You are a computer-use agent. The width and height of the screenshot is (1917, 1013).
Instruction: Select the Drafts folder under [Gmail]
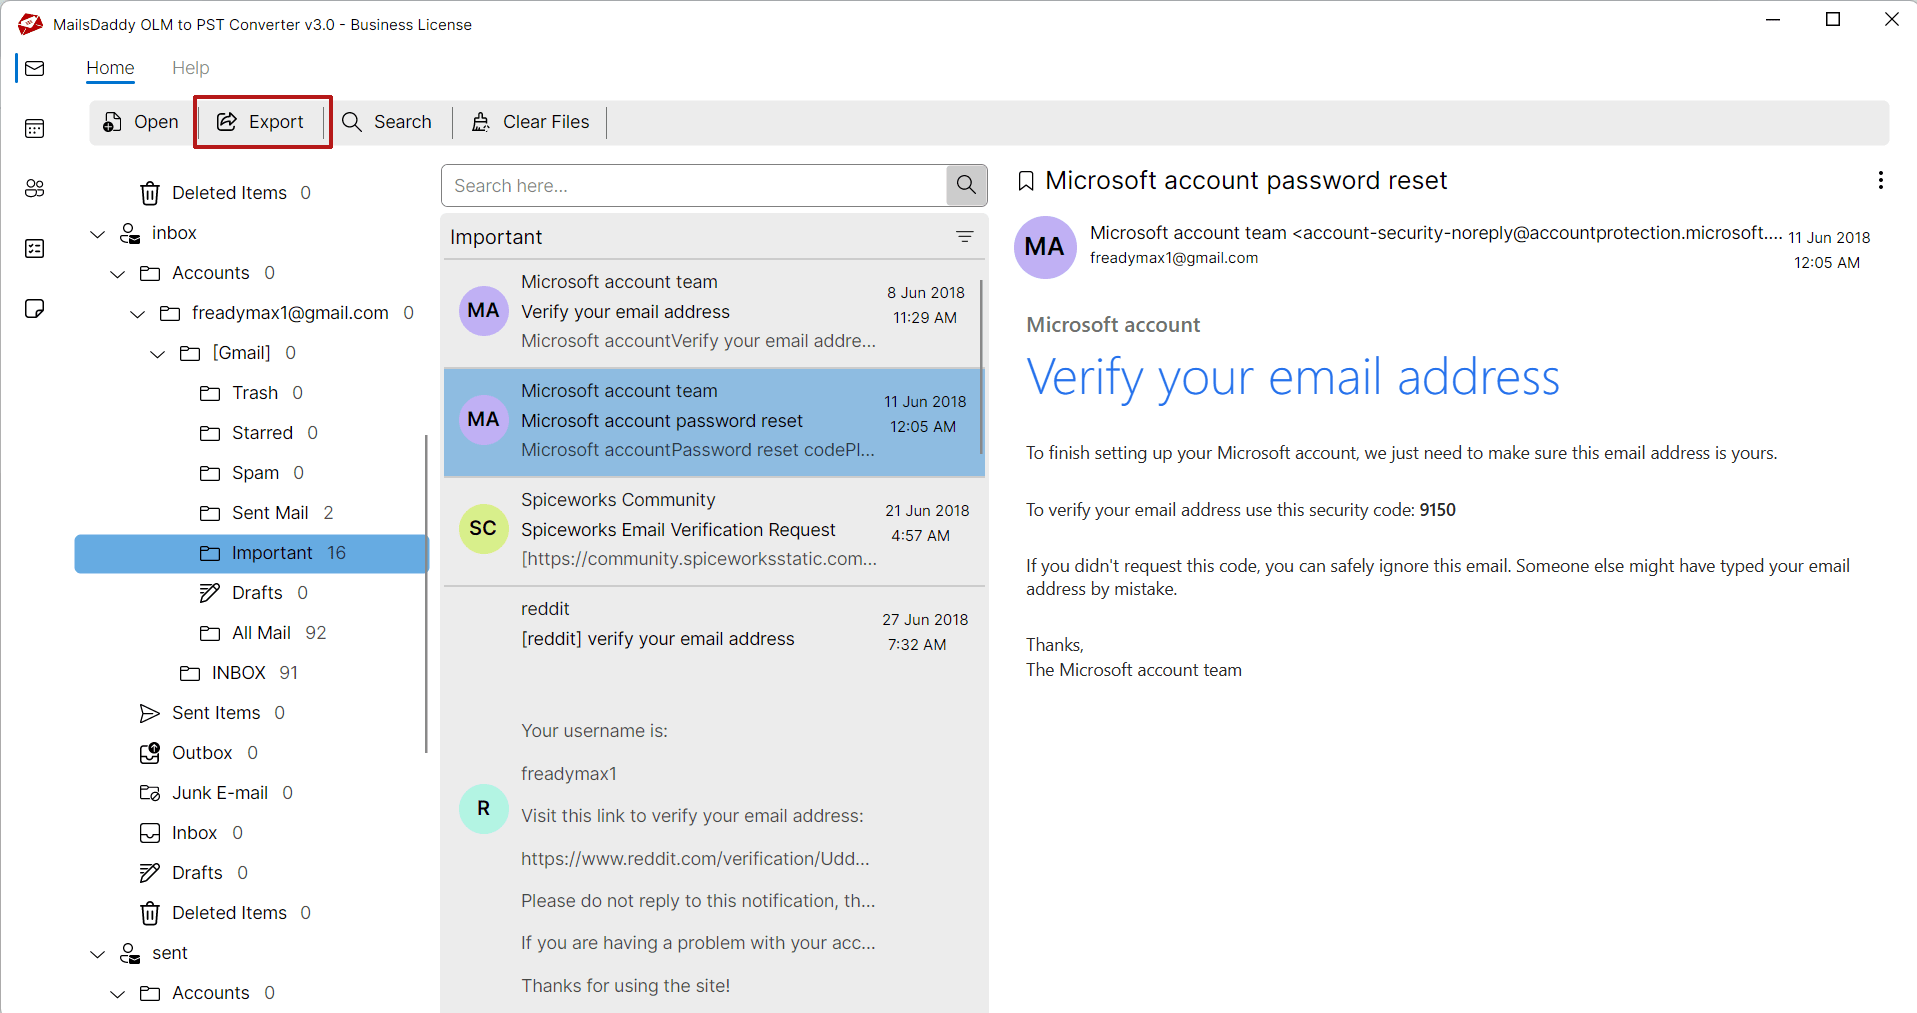(x=254, y=593)
